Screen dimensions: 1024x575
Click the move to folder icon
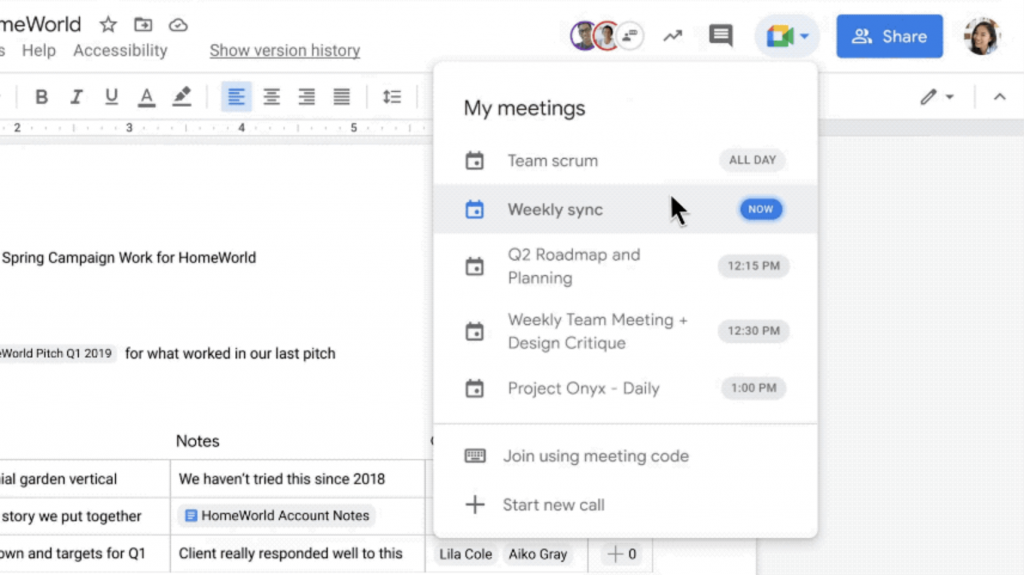[x=143, y=25]
